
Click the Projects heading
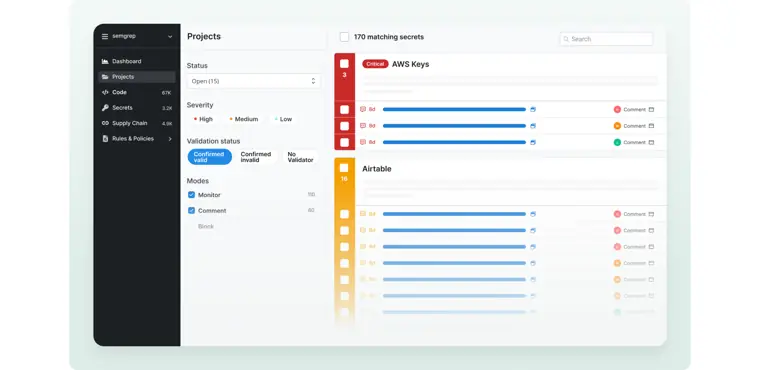click(204, 36)
